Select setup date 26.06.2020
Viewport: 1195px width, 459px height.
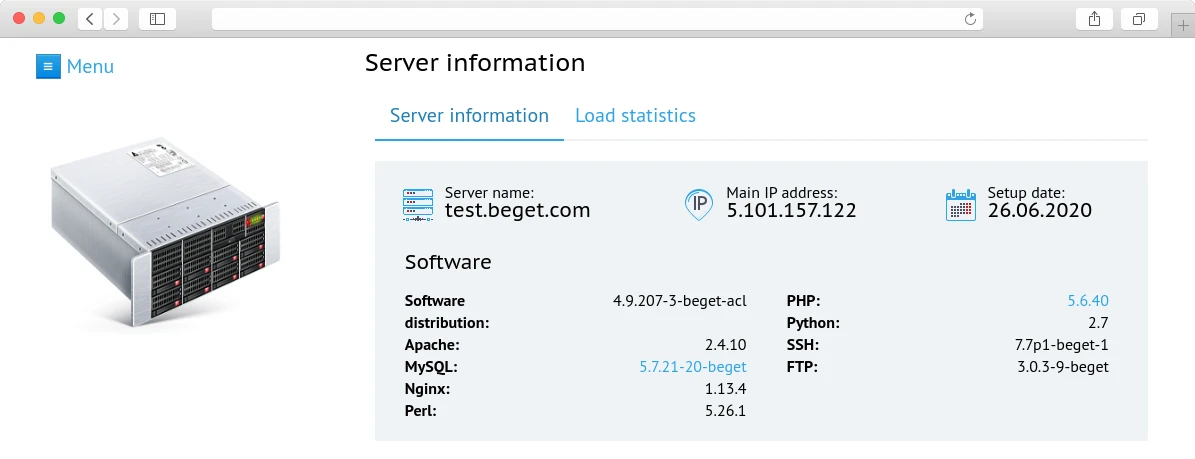[x=1040, y=210]
